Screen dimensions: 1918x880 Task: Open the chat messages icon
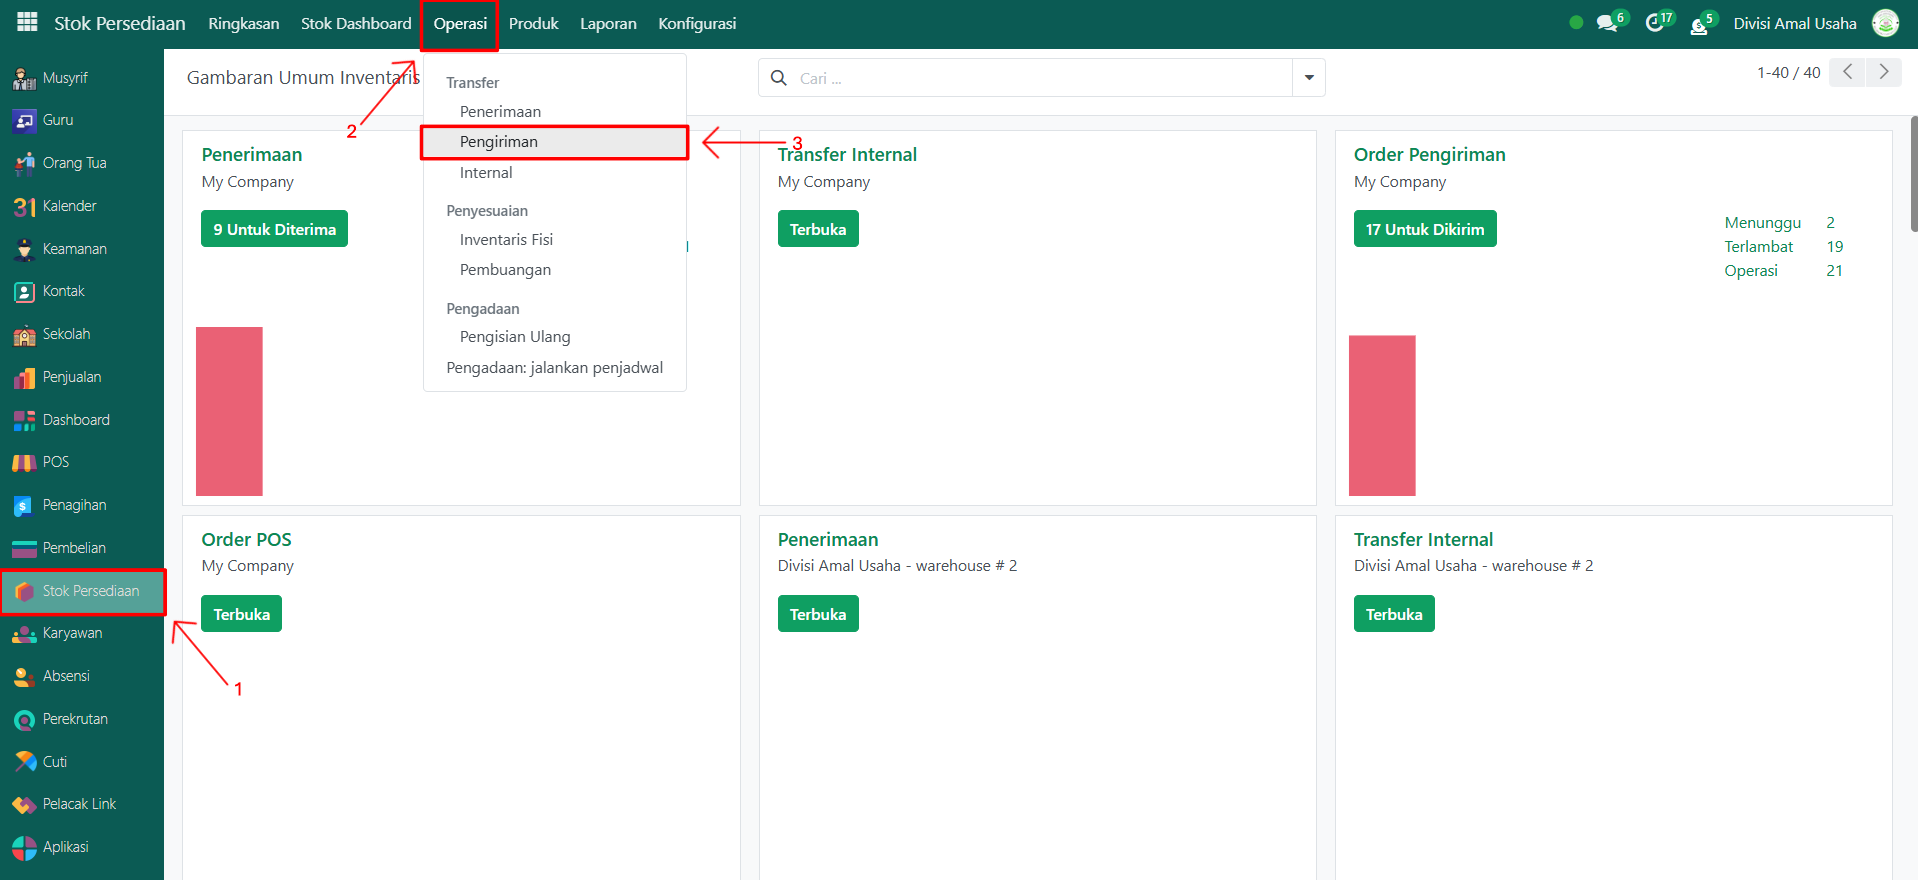tap(1606, 24)
